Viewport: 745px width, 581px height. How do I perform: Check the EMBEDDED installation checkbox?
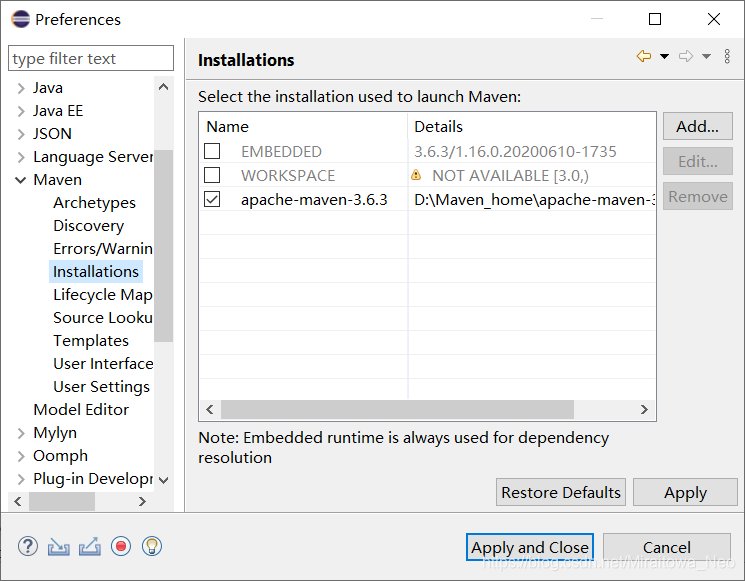[x=212, y=151]
